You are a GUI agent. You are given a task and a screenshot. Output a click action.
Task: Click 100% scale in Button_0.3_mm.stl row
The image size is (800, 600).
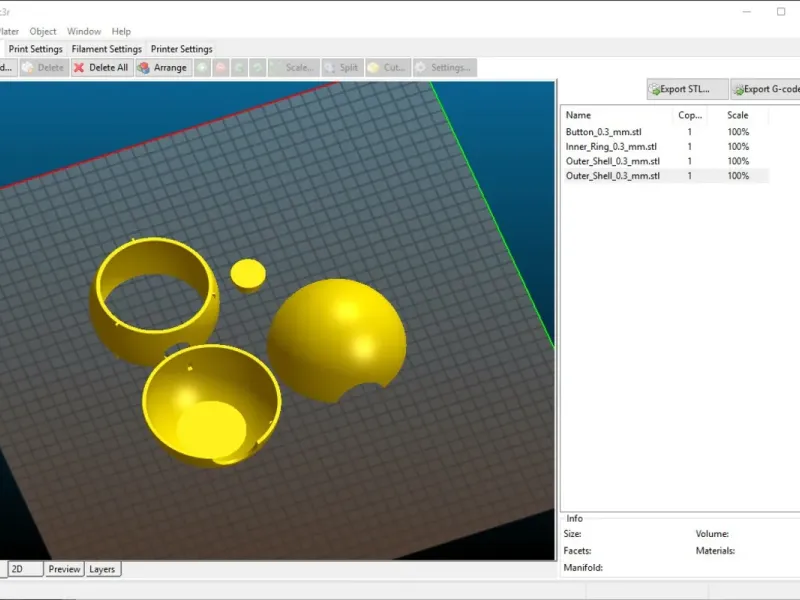point(738,132)
